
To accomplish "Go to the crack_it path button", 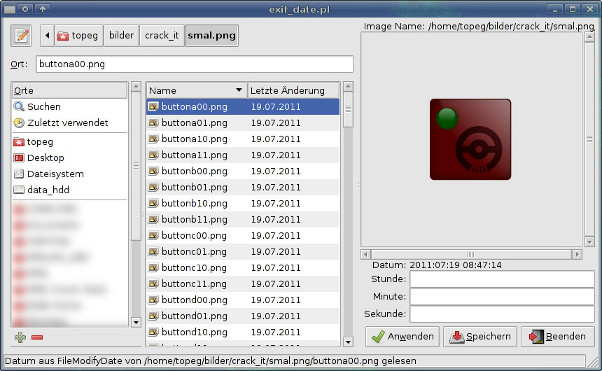I will (162, 36).
